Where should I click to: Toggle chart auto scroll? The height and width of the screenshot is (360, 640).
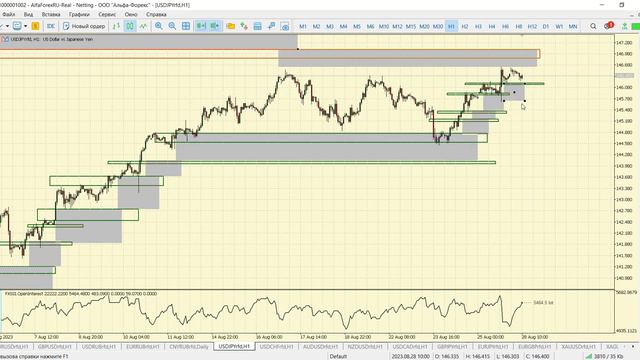[x=201, y=26]
